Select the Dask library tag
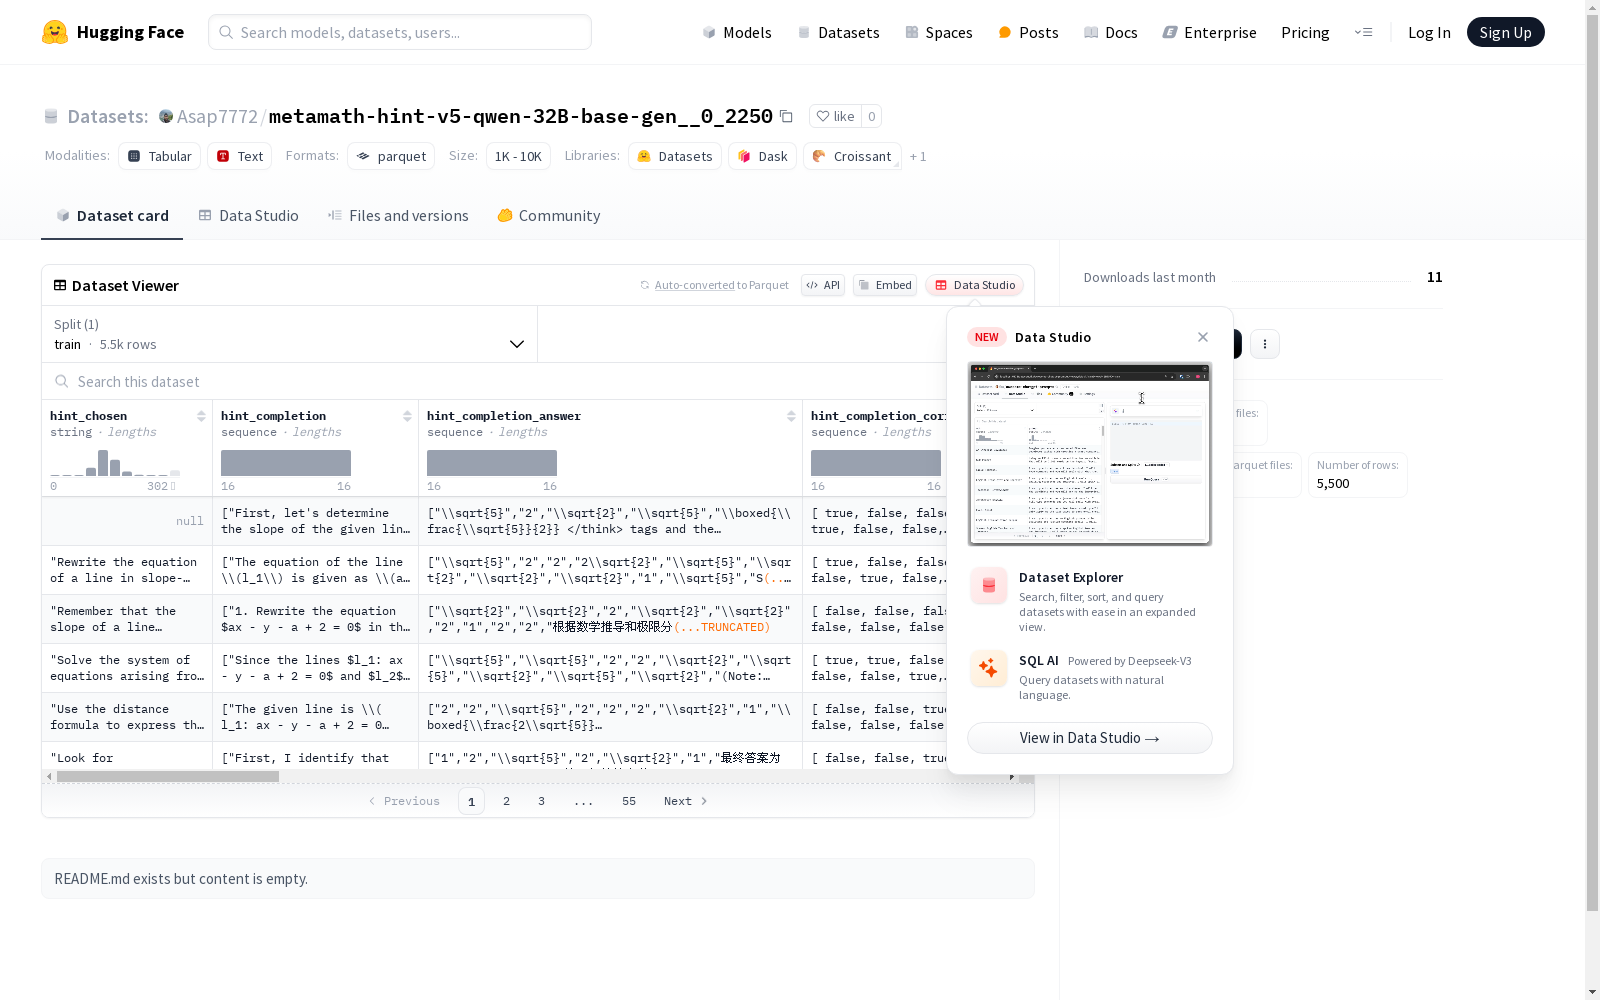 (763, 156)
